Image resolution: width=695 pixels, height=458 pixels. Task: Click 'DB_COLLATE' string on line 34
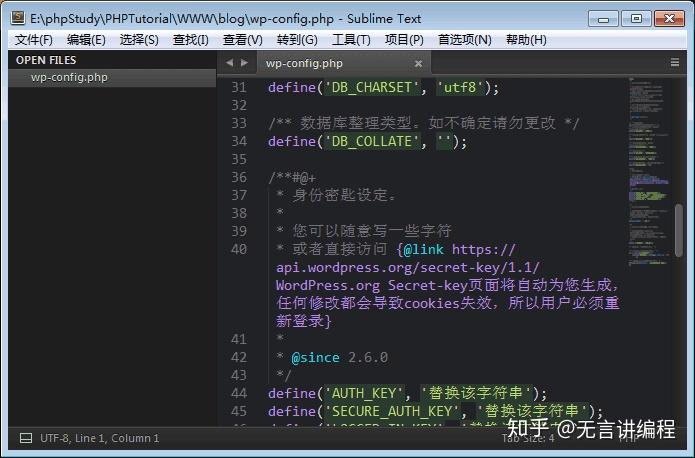click(372, 141)
